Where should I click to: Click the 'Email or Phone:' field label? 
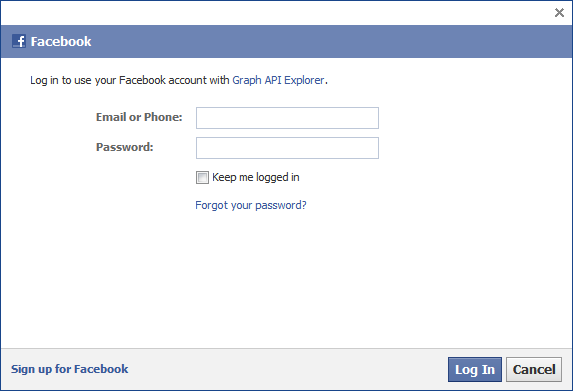139,117
